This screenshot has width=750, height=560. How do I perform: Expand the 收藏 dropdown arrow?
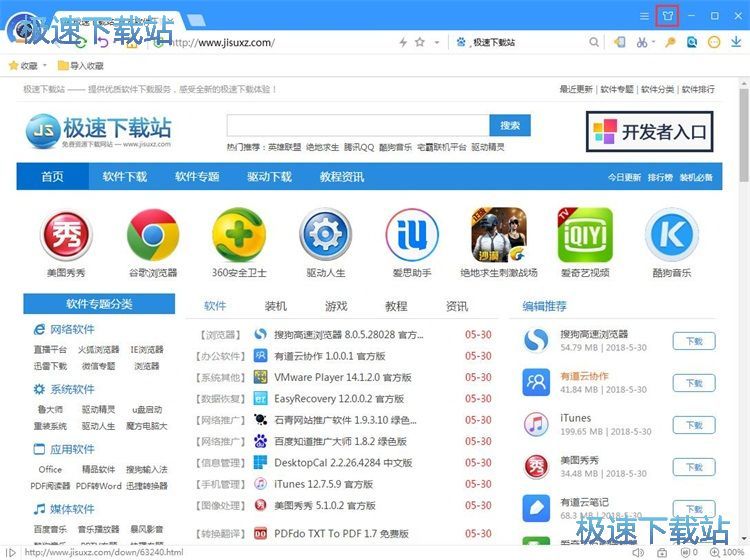point(45,66)
